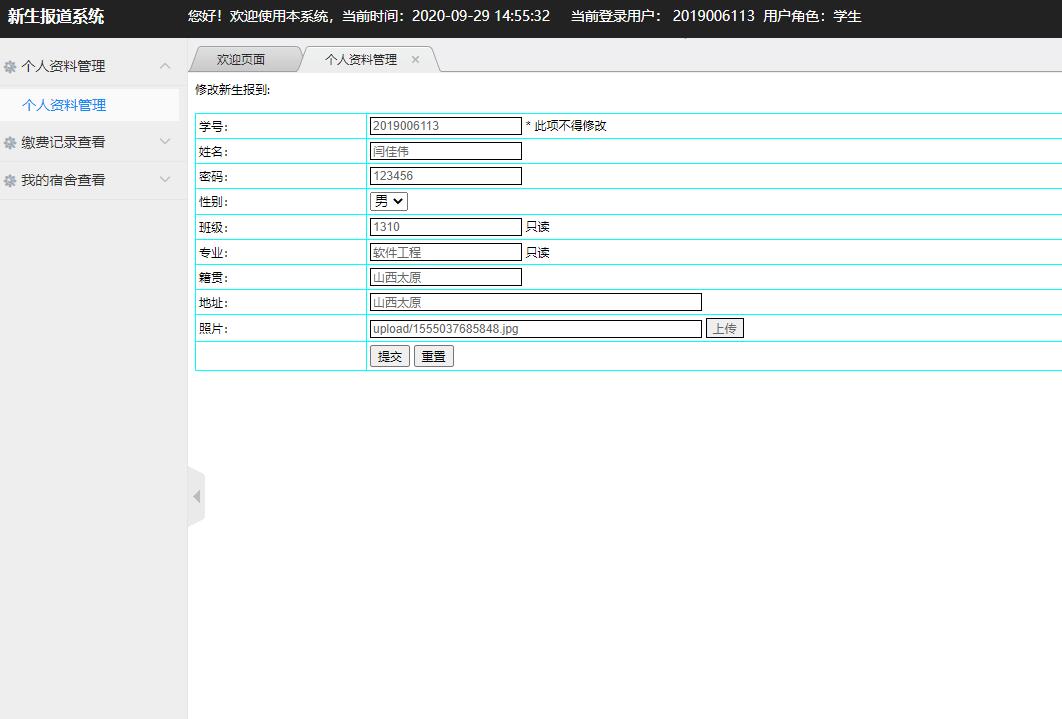Click the 姓名 name input field
Image resolution: width=1062 pixels, height=719 pixels.
(x=445, y=150)
